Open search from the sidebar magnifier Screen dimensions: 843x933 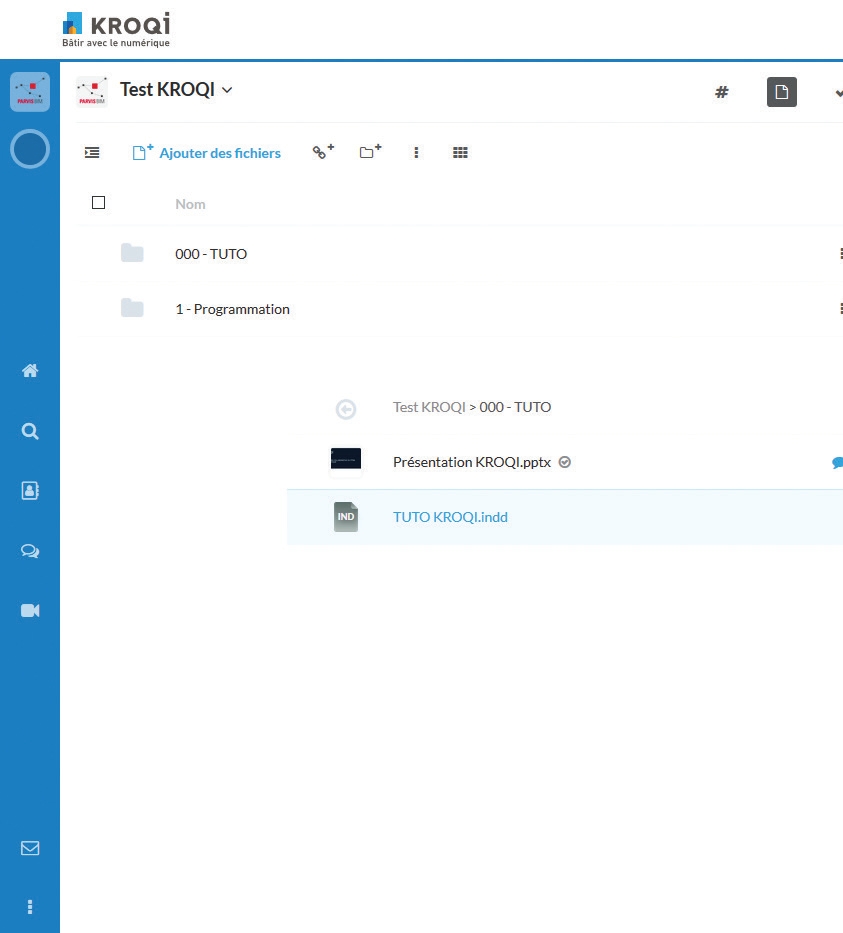tap(30, 431)
